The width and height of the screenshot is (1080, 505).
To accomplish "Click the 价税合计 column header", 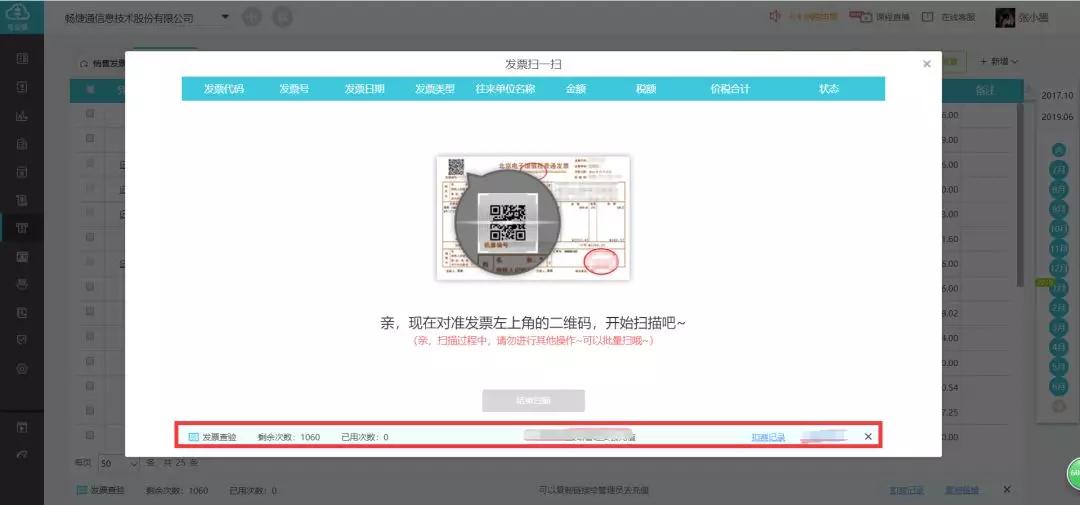I will [x=730, y=89].
